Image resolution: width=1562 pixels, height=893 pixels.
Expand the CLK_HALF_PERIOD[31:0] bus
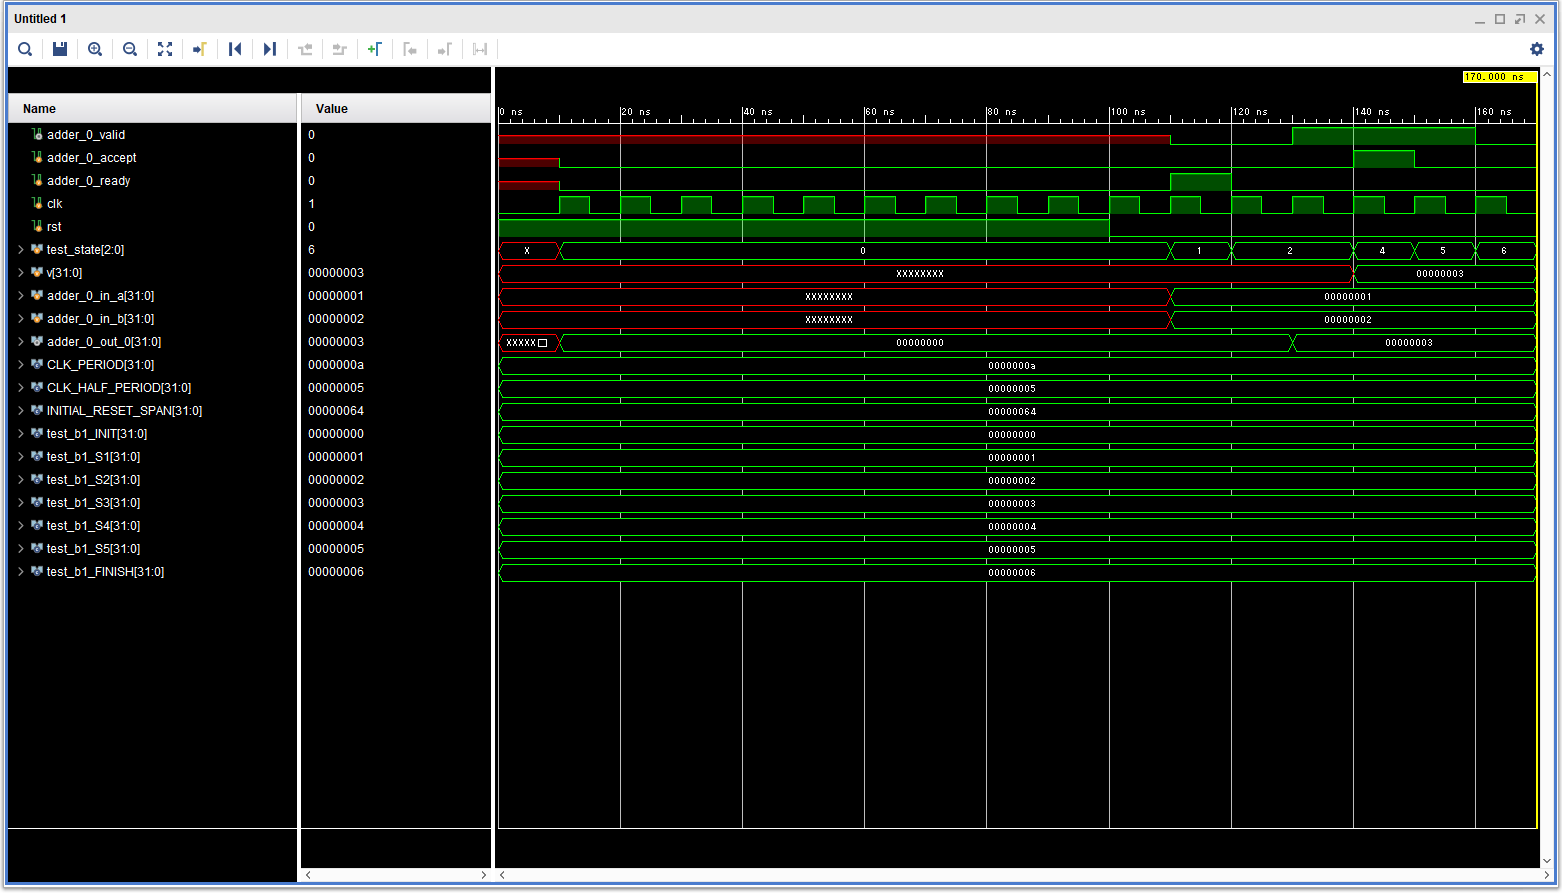click(x=21, y=387)
